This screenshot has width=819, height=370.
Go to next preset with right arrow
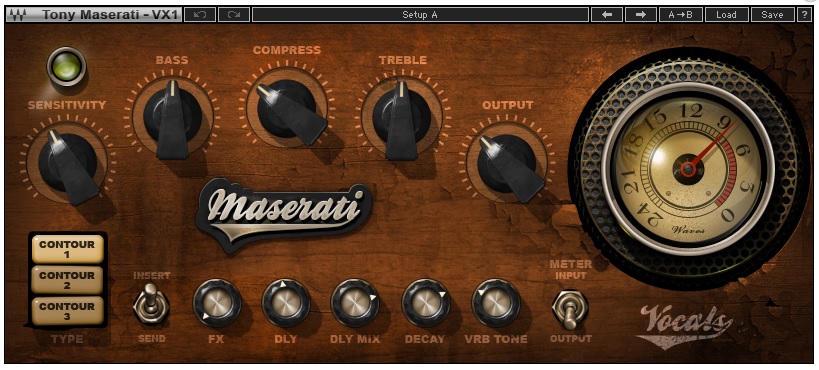640,15
